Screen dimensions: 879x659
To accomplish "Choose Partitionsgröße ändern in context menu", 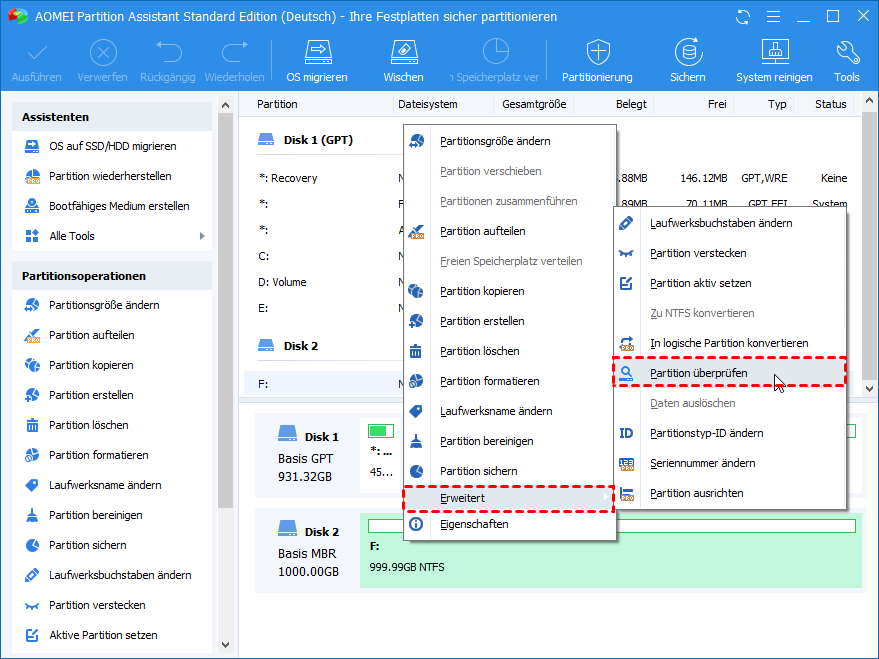I will click(509, 141).
